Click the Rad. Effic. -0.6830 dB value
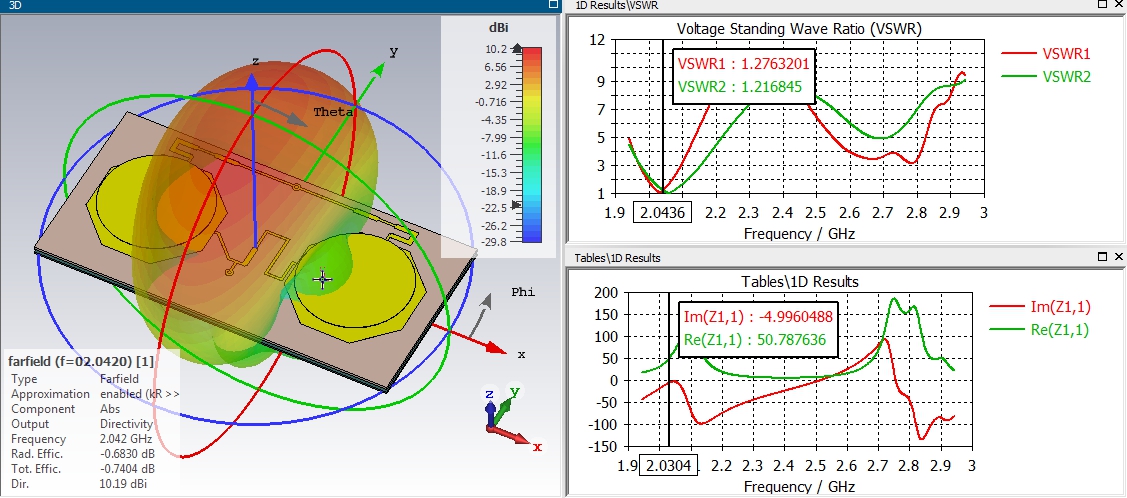1127x498 pixels. tap(127, 454)
